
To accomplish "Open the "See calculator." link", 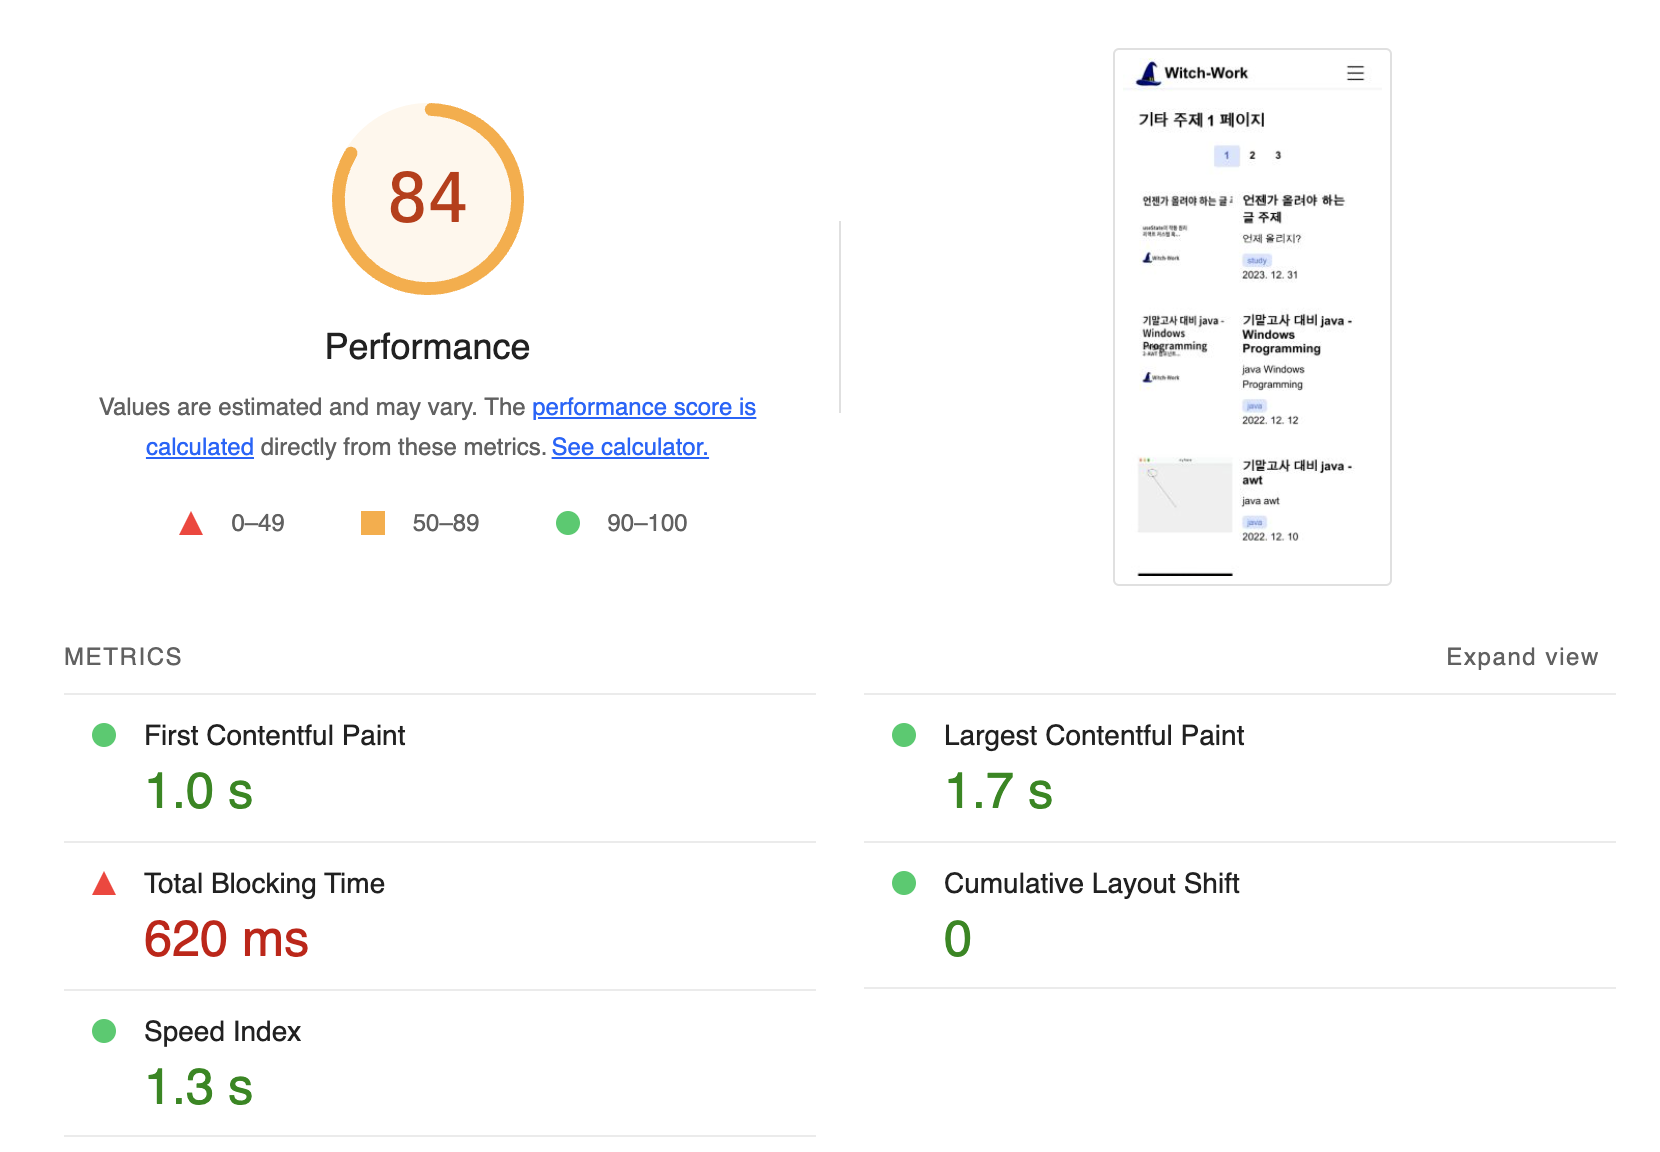I will 629,447.
